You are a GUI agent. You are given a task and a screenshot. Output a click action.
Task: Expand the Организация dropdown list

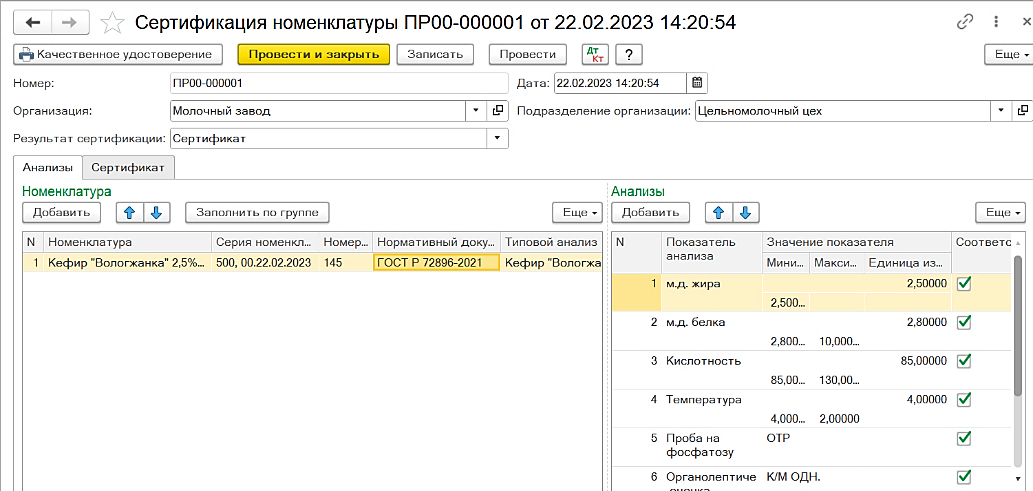[x=476, y=111]
